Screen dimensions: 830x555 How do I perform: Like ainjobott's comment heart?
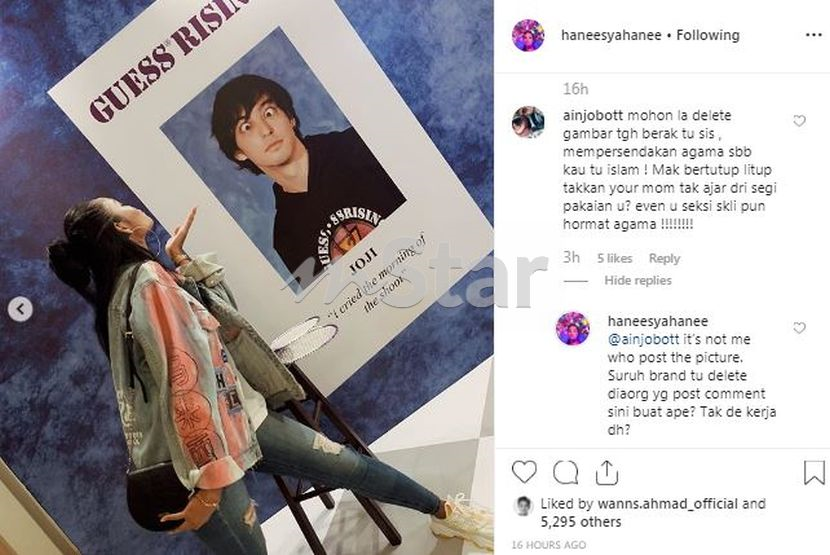point(799,121)
